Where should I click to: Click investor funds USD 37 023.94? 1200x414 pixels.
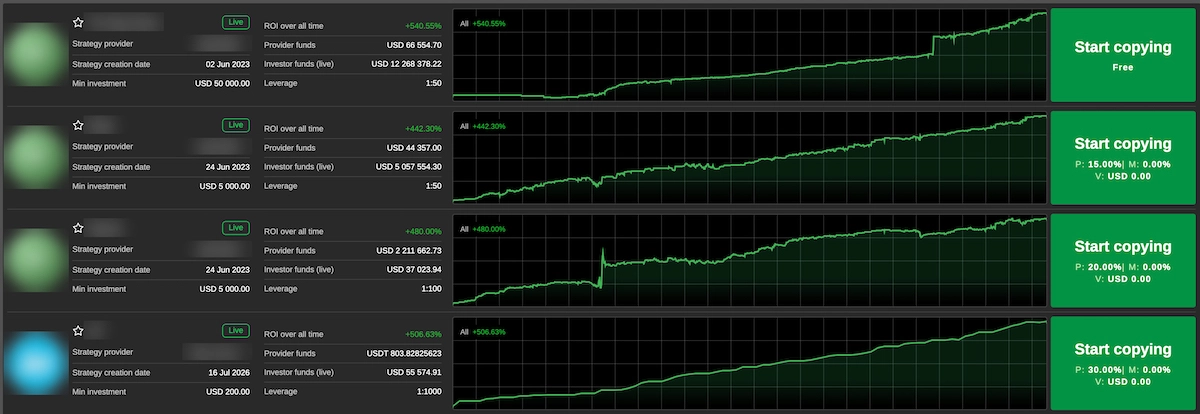pyautogui.click(x=414, y=270)
